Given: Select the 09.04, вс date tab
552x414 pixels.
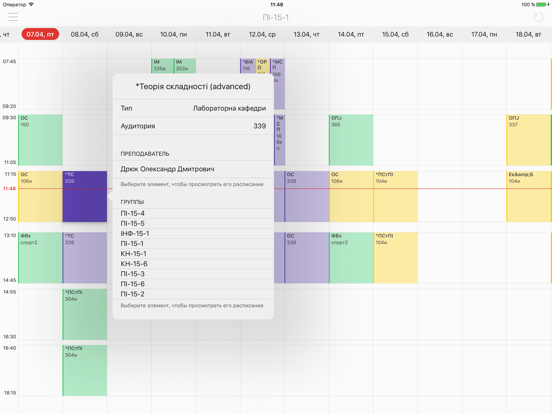Looking at the screenshot, I should click(129, 34).
